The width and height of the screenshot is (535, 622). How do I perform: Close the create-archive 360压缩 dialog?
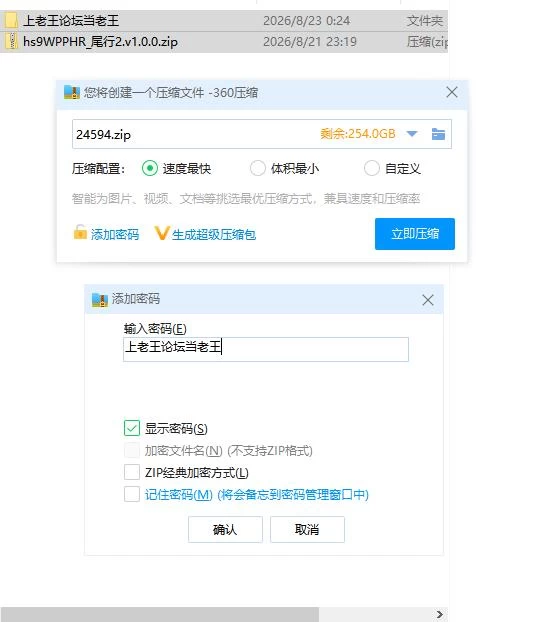452,92
